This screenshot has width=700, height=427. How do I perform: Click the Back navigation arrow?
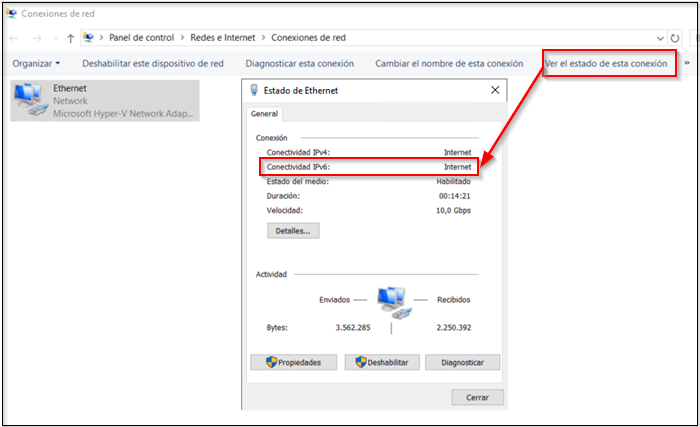pos(14,37)
